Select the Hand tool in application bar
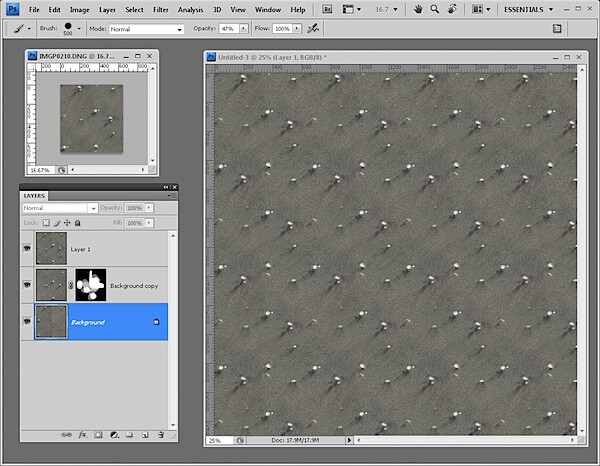 point(418,10)
